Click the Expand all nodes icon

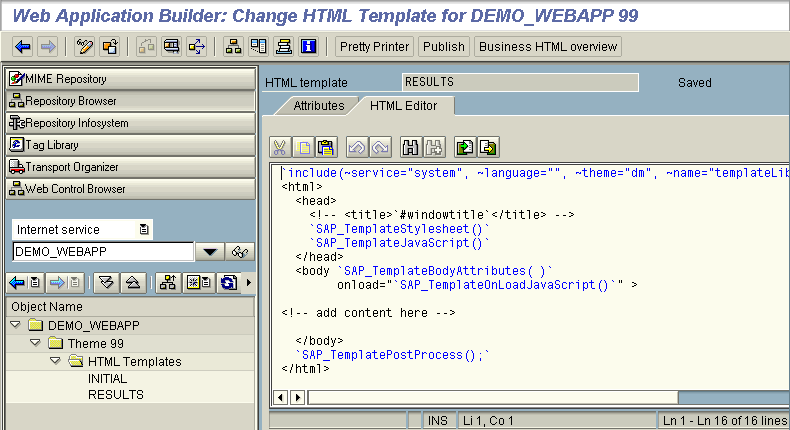[106, 282]
